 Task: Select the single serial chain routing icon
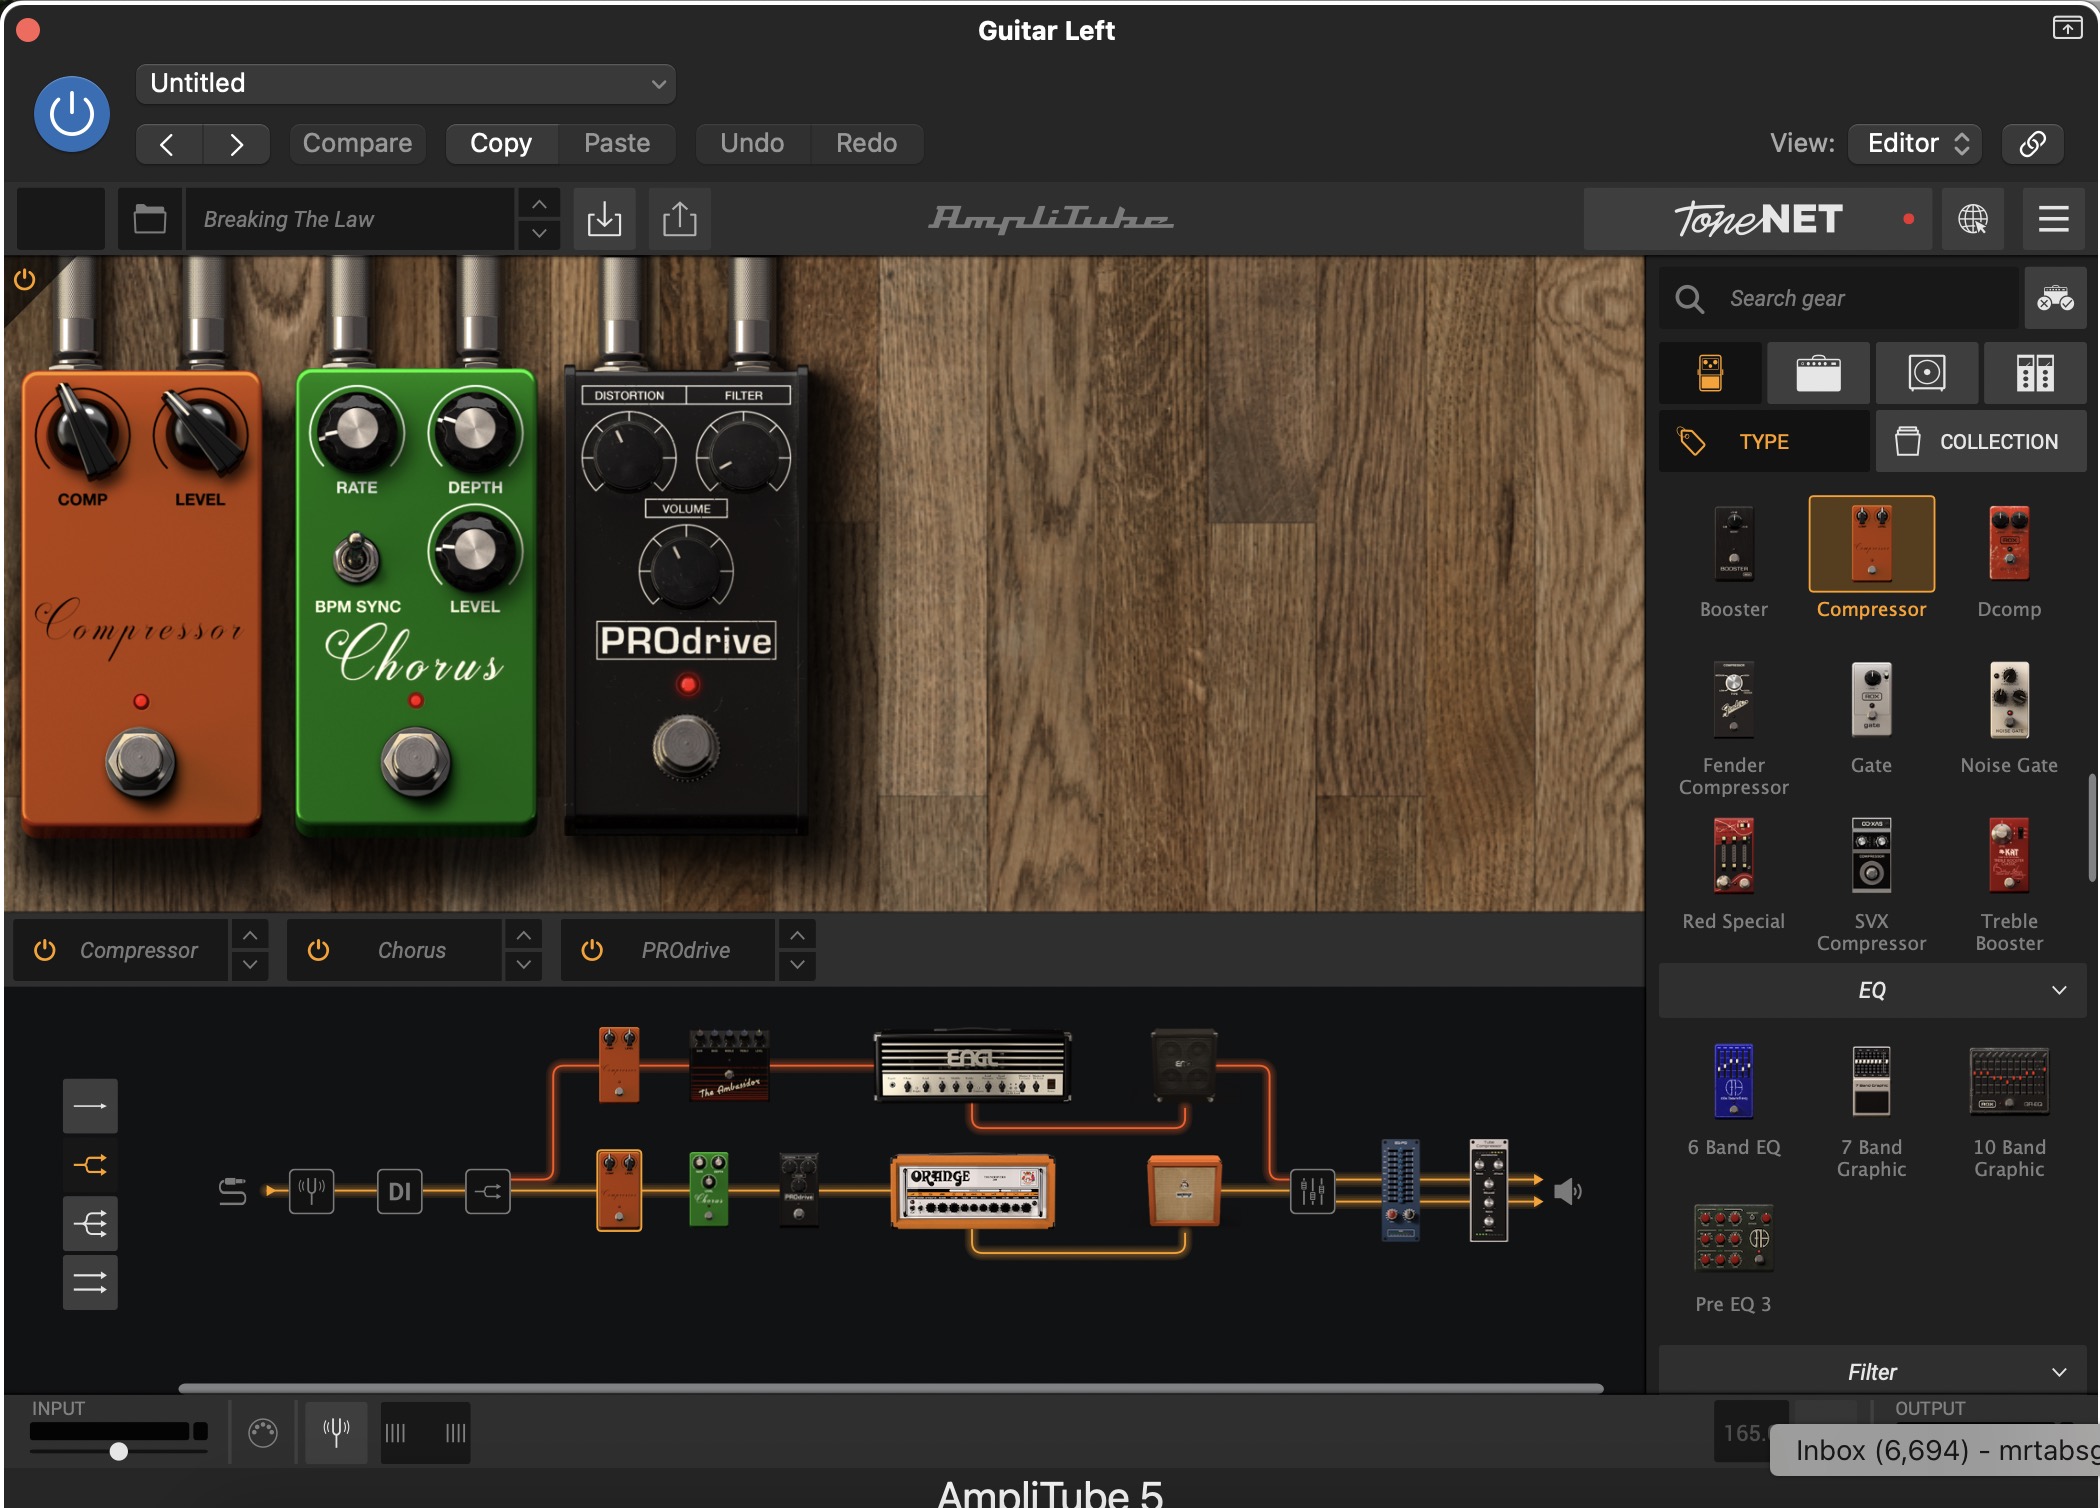[90, 1106]
